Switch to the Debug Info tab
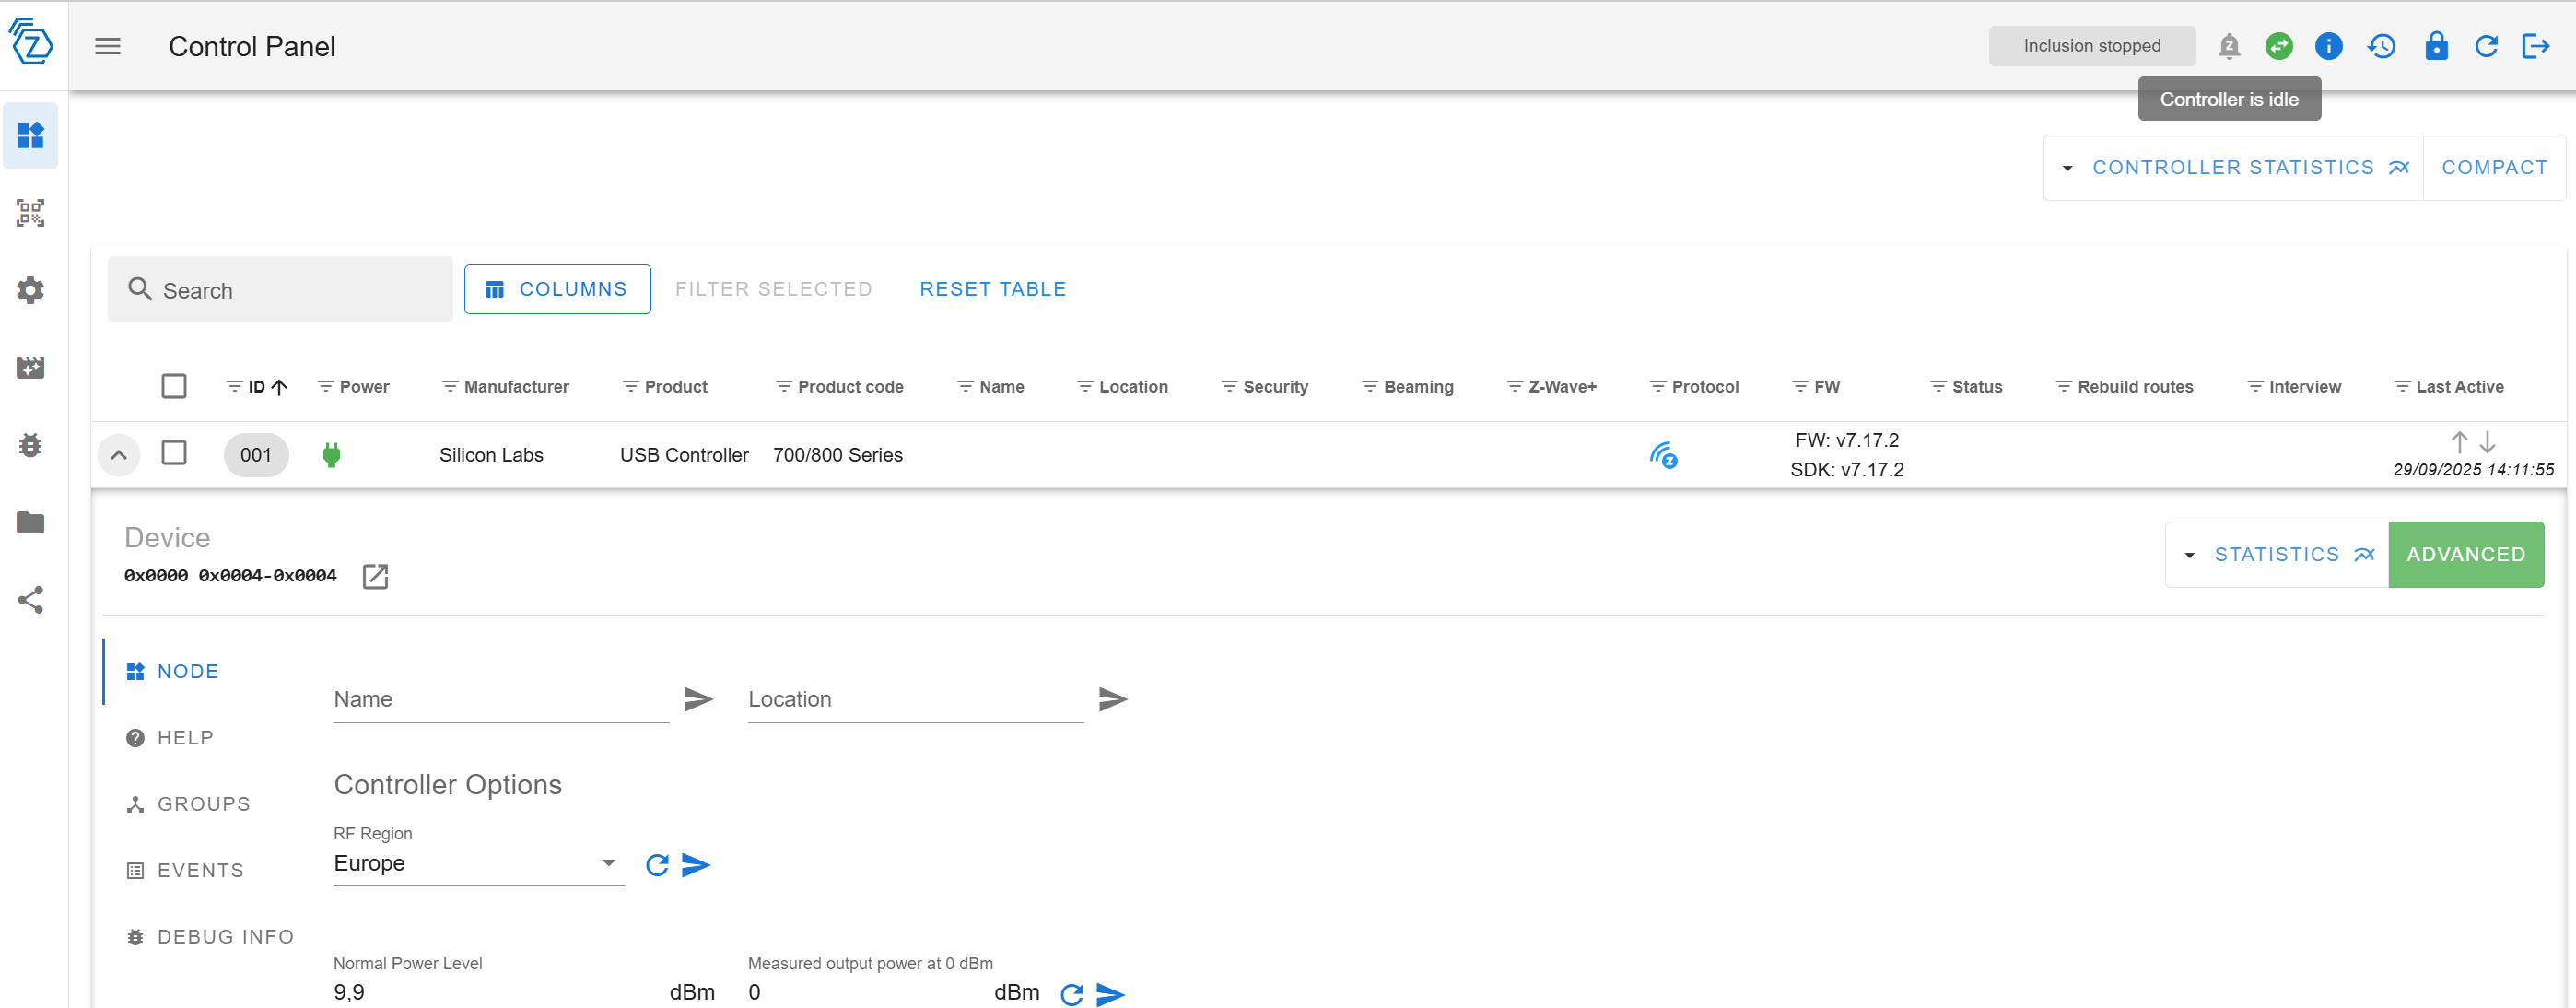2576x1008 pixels. [x=225, y=937]
